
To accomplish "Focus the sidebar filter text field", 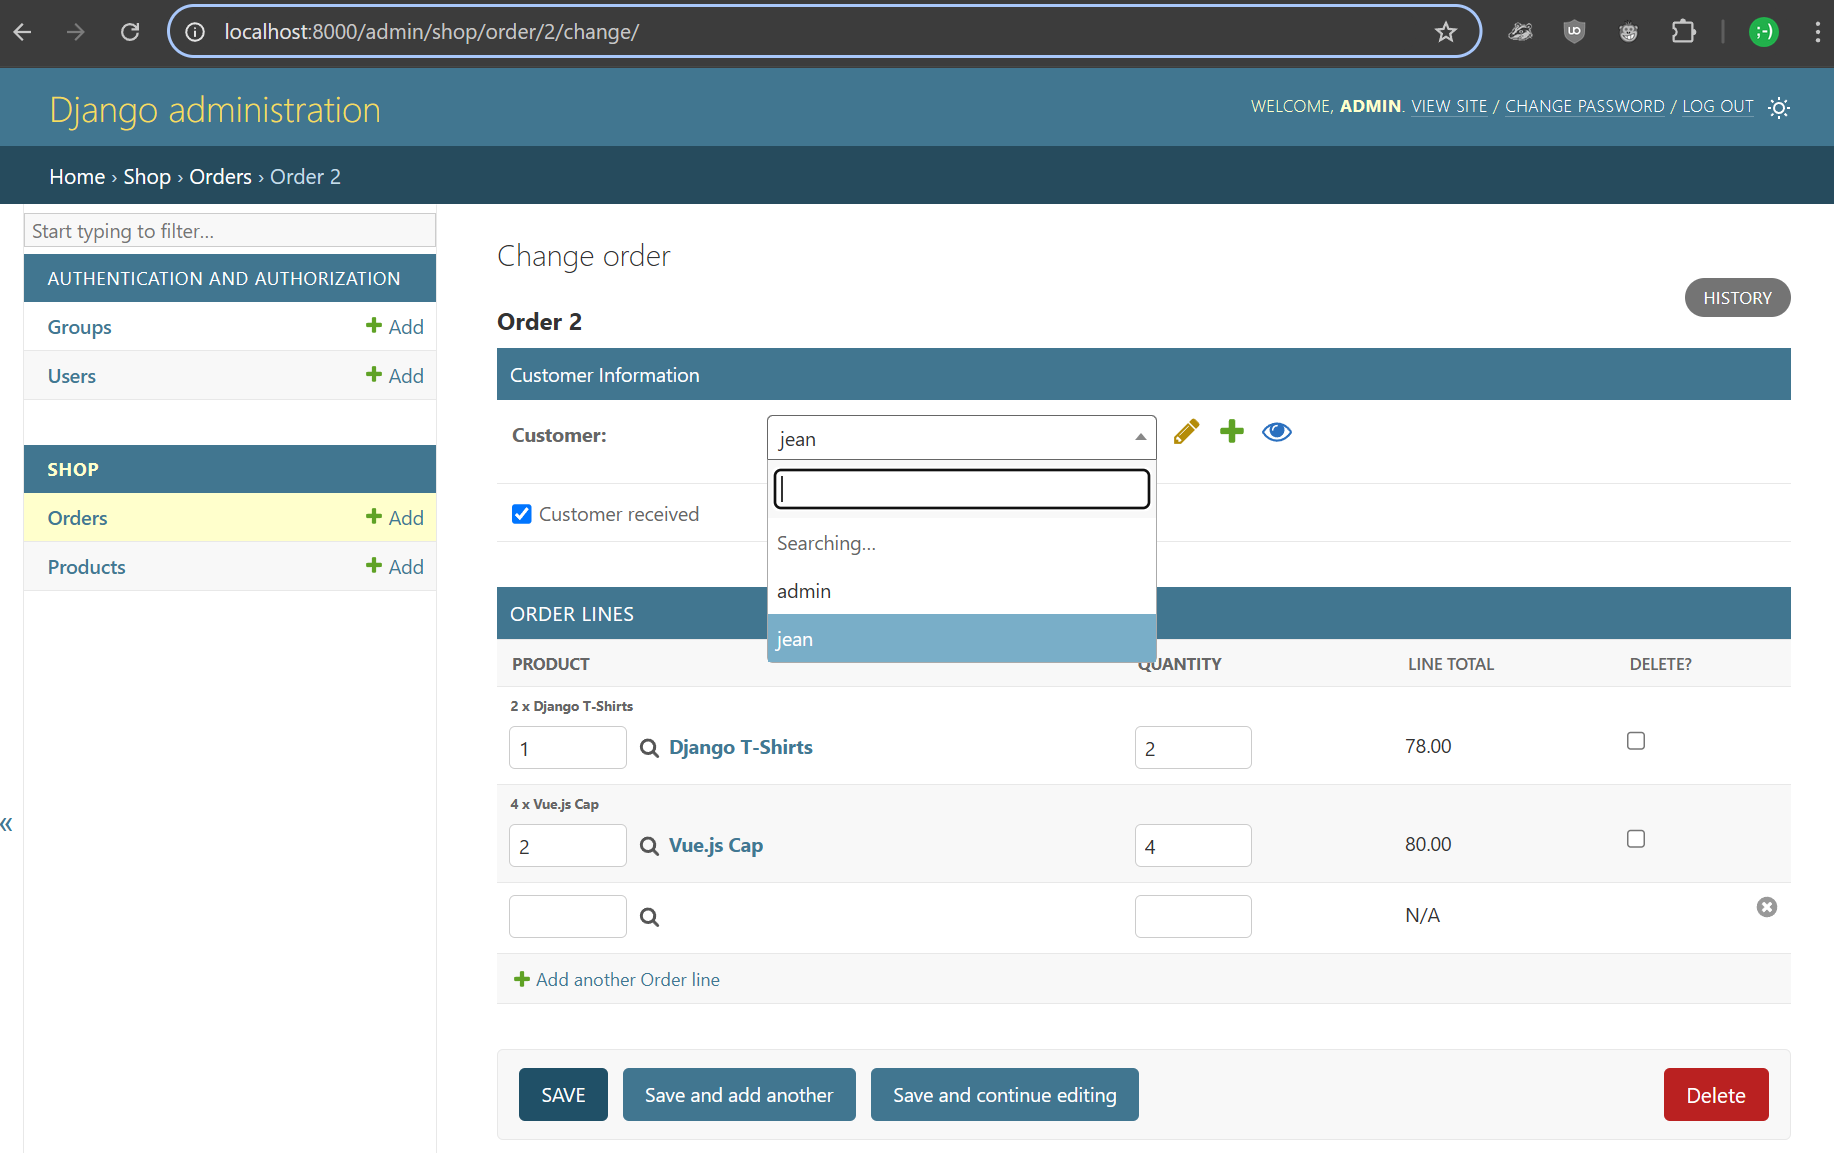I will pyautogui.click(x=230, y=231).
